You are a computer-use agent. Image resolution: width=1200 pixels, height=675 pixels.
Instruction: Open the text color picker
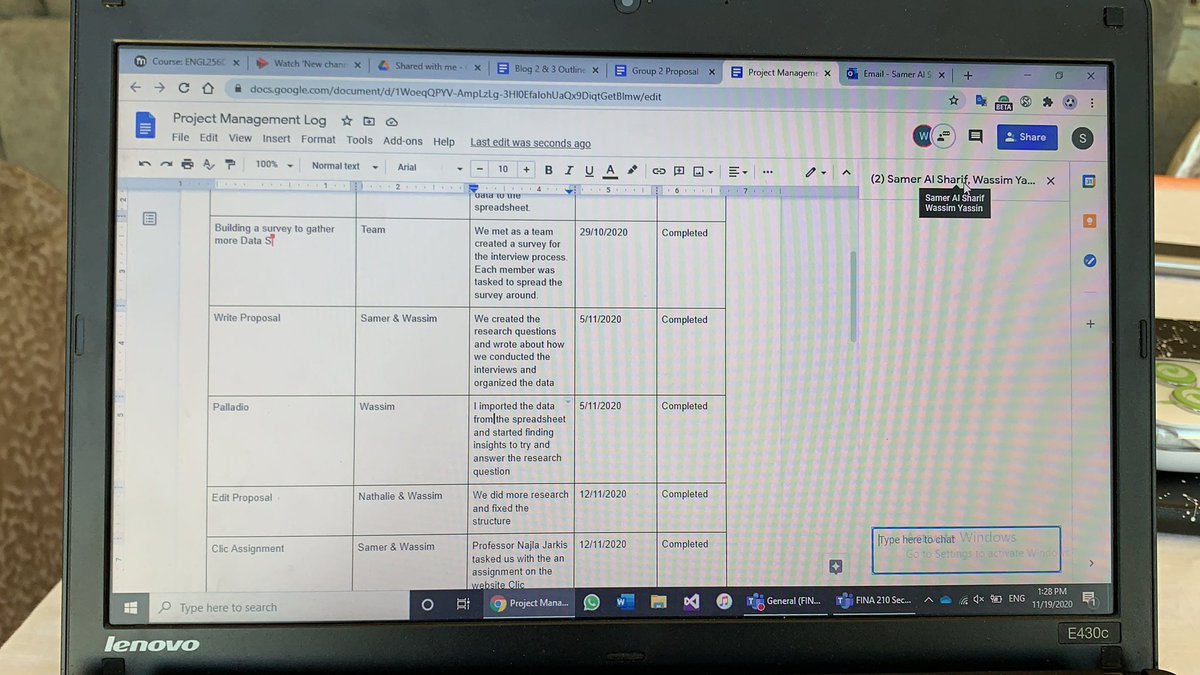[x=610, y=171]
